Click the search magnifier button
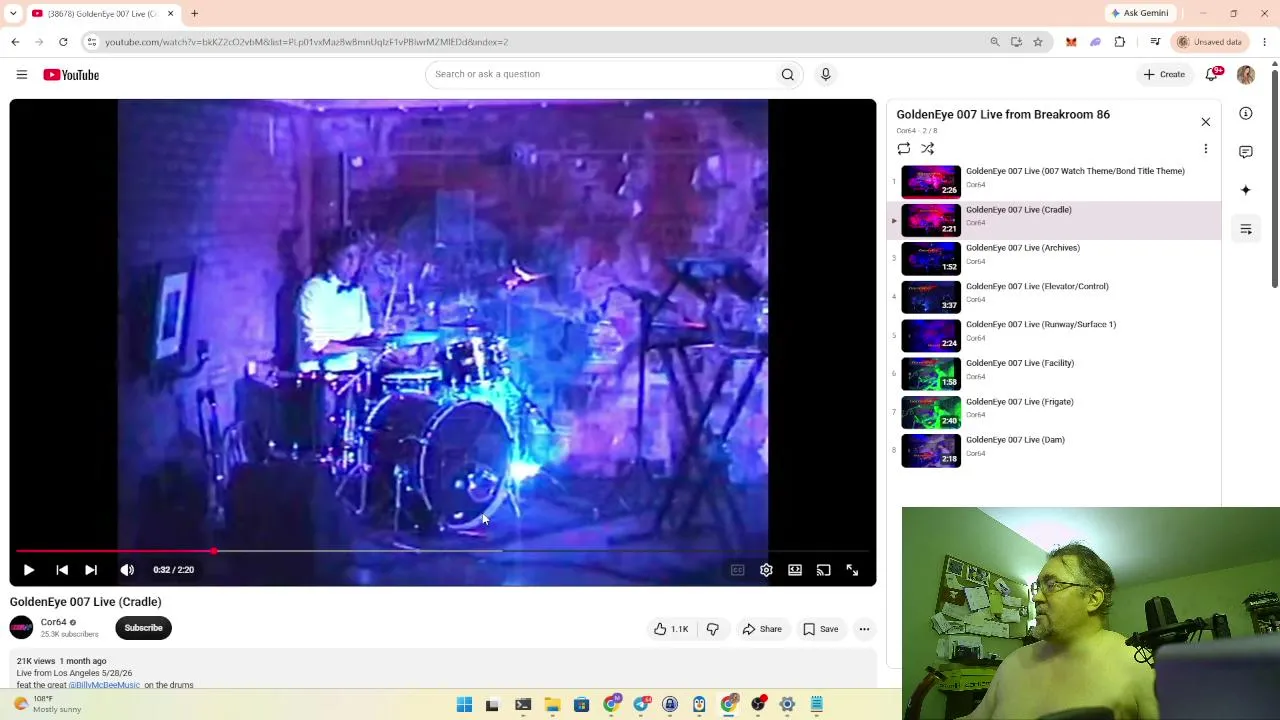This screenshot has width=1280, height=720. [788, 74]
